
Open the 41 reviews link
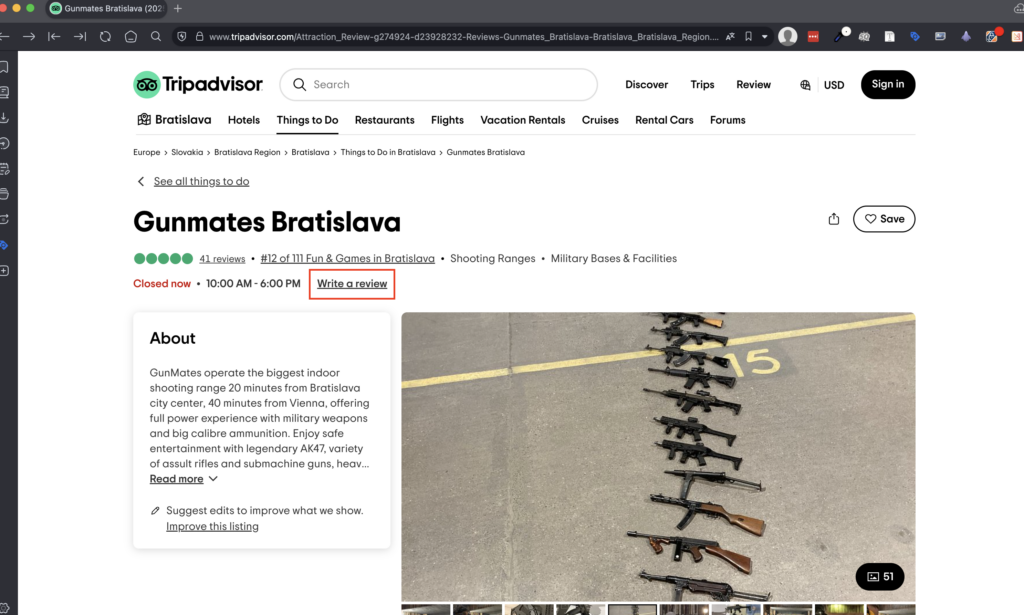(x=222, y=259)
